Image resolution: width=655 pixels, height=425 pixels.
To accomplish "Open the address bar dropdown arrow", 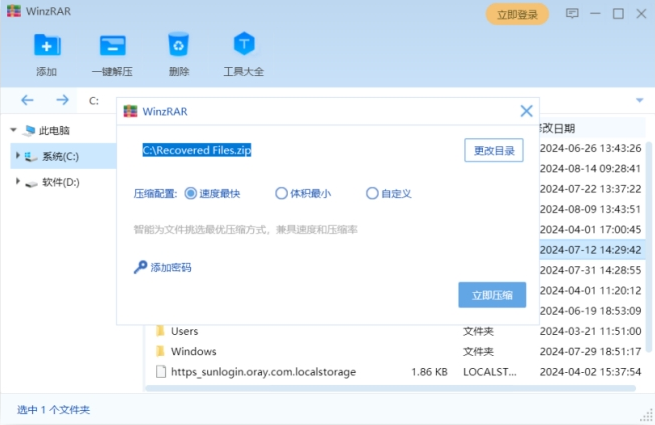I will [x=639, y=100].
